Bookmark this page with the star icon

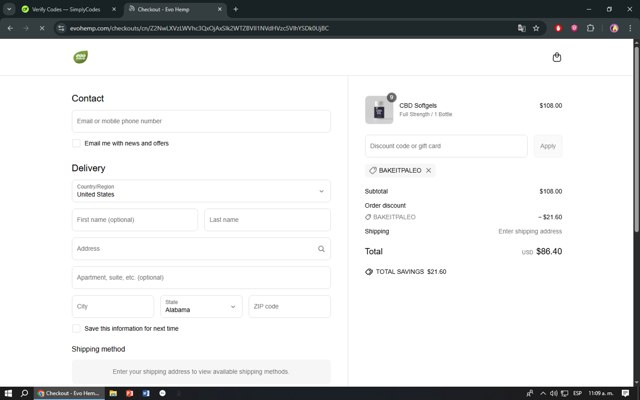point(536,28)
